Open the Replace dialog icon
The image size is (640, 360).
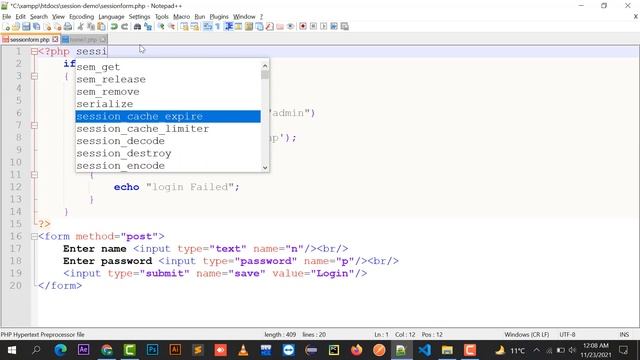point(148,27)
